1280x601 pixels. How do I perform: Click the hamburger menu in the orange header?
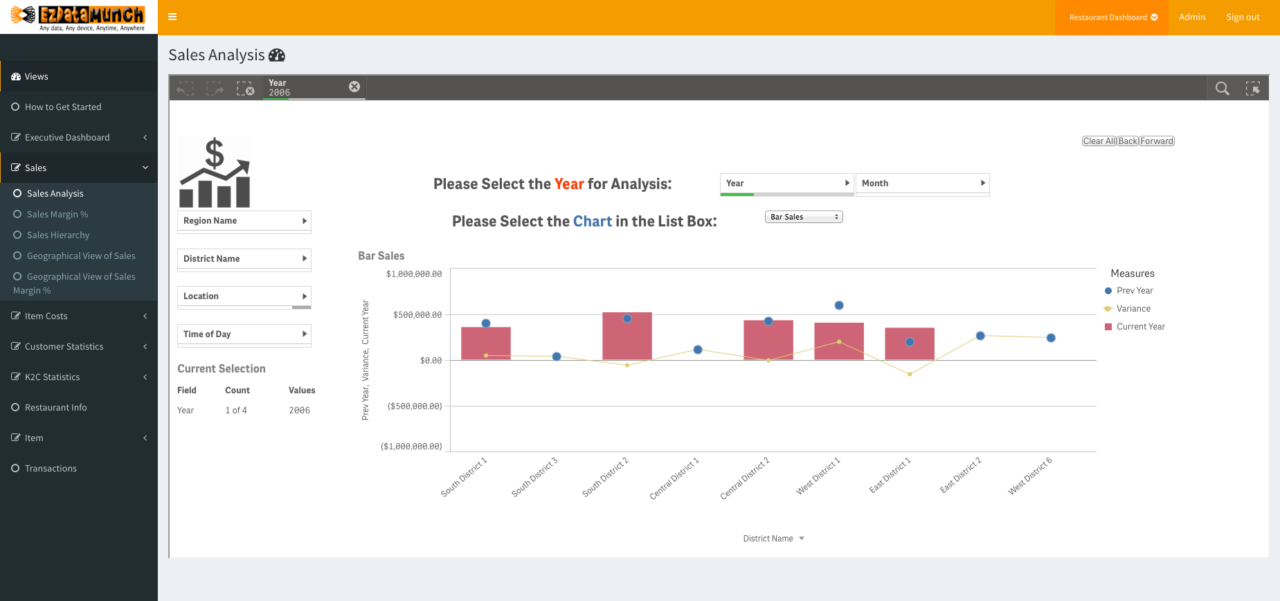(172, 16)
